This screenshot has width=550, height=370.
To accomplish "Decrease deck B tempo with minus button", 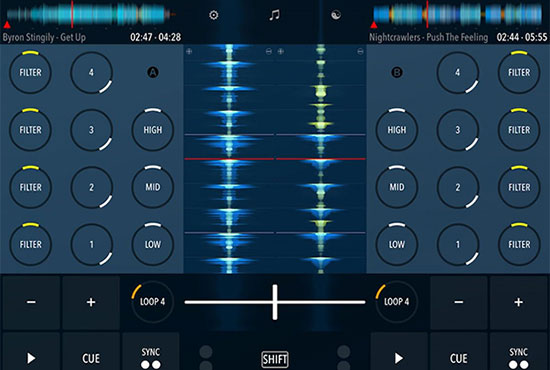I will [459, 302].
